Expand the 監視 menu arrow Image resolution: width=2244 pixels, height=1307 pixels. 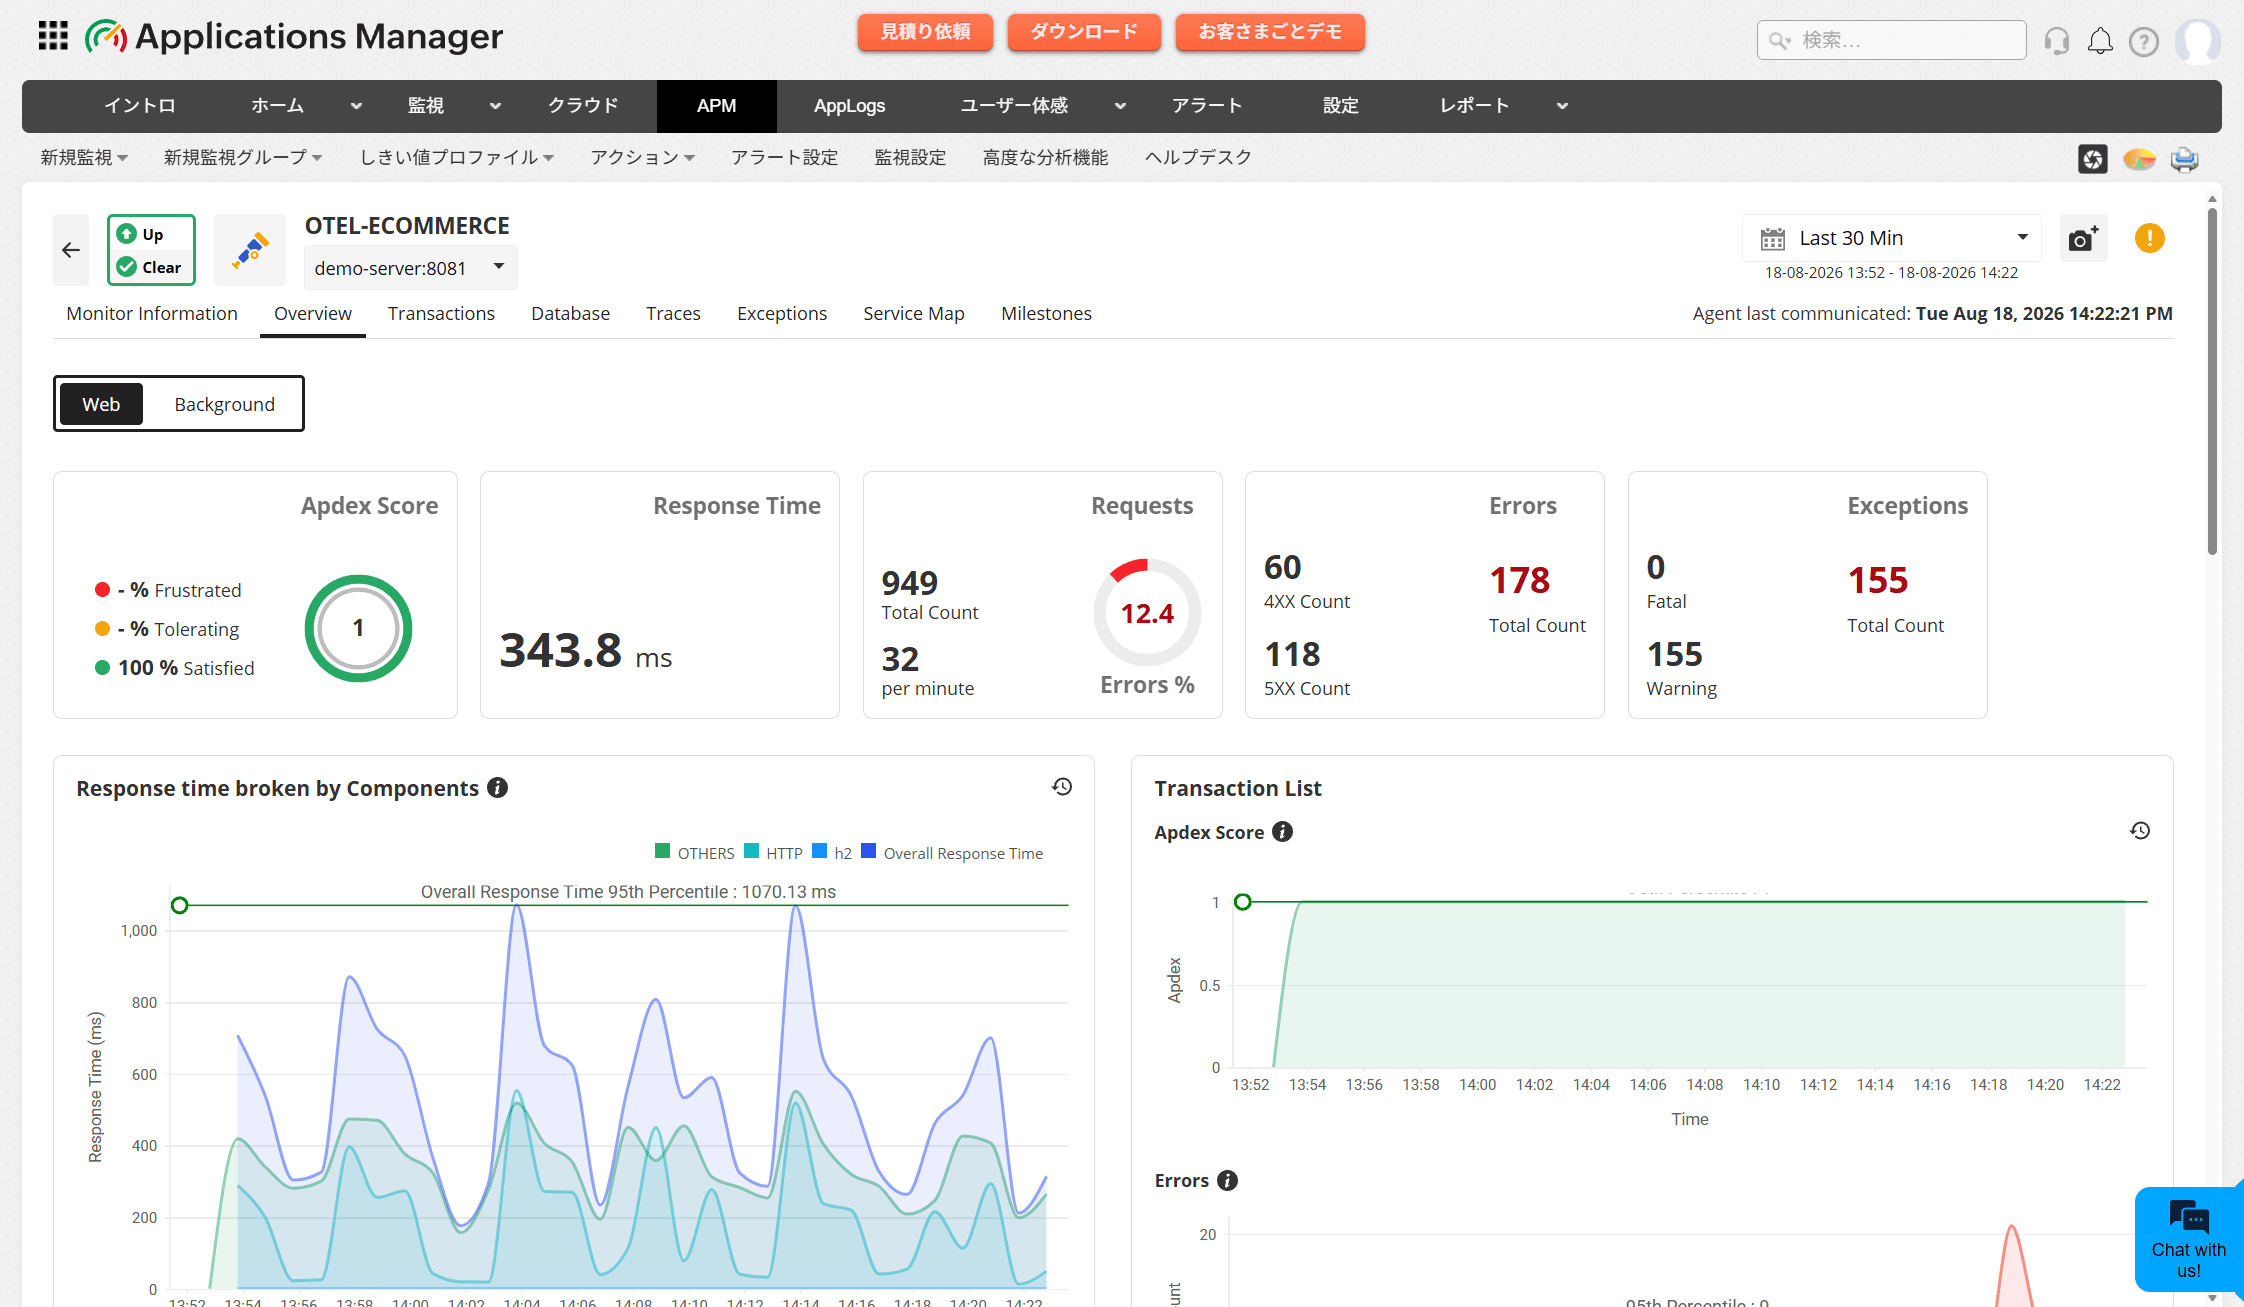495,106
